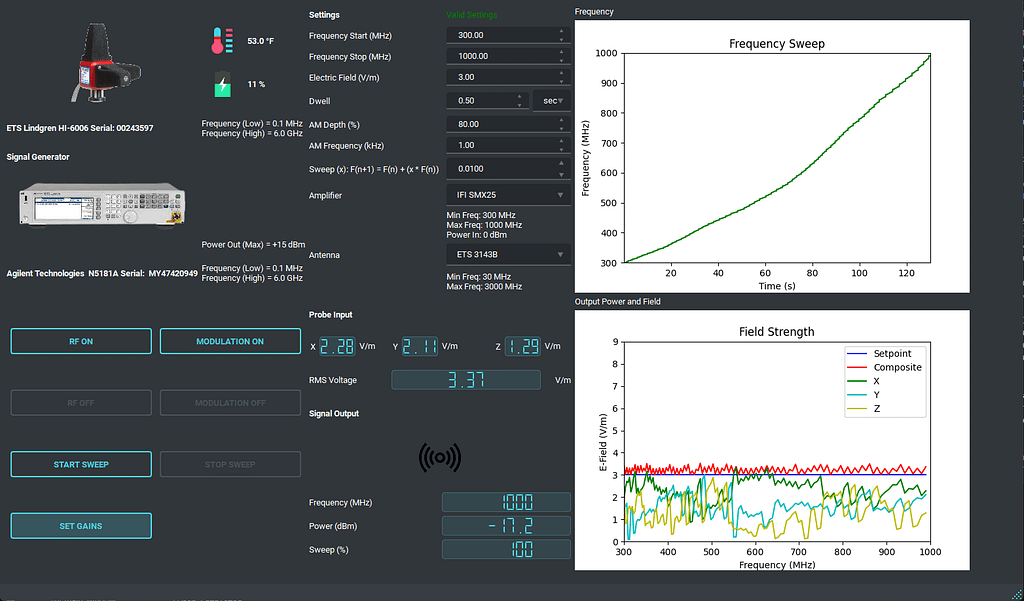Focus the AM Frequency kHz field
Screen dimensions: 1024x601
coord(498,146)
